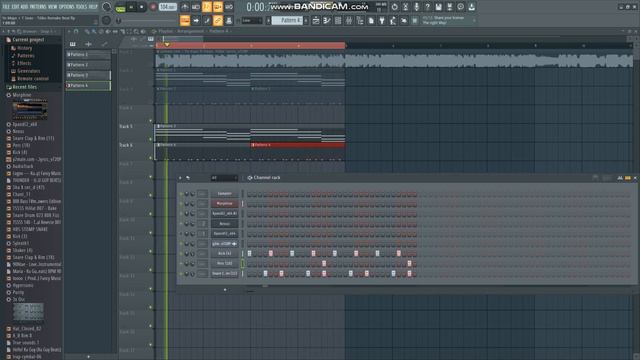Open the EDIT menu
640x360 pixels.
(x=16, y=7)
